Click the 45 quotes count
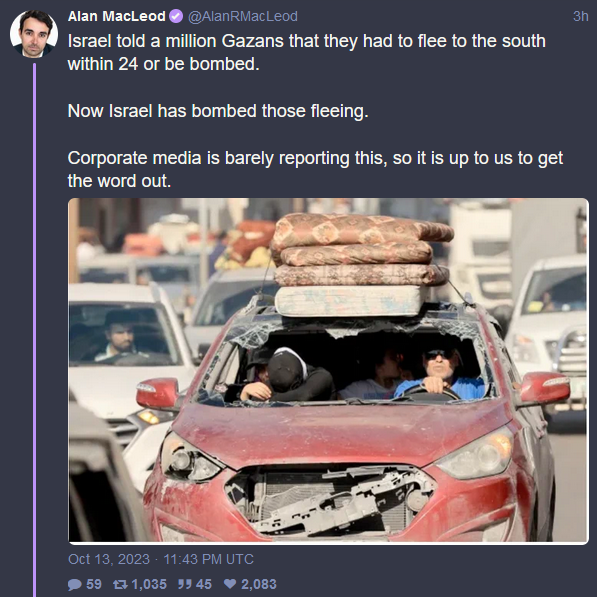The width and height of the screenshot is (597, 597). pos(204,584)
